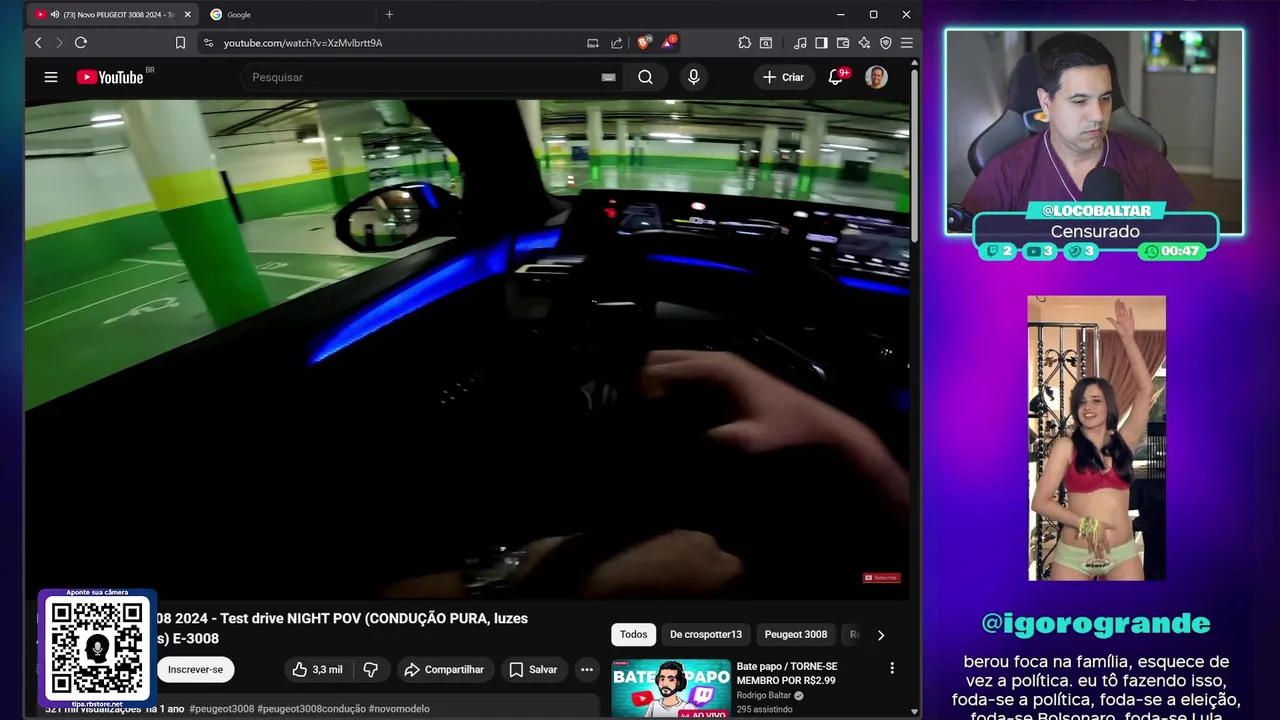Screen dimensions: 1280x720
Task: Click the video title Test drive NIGHT POV
Action: tap(341, 628)
